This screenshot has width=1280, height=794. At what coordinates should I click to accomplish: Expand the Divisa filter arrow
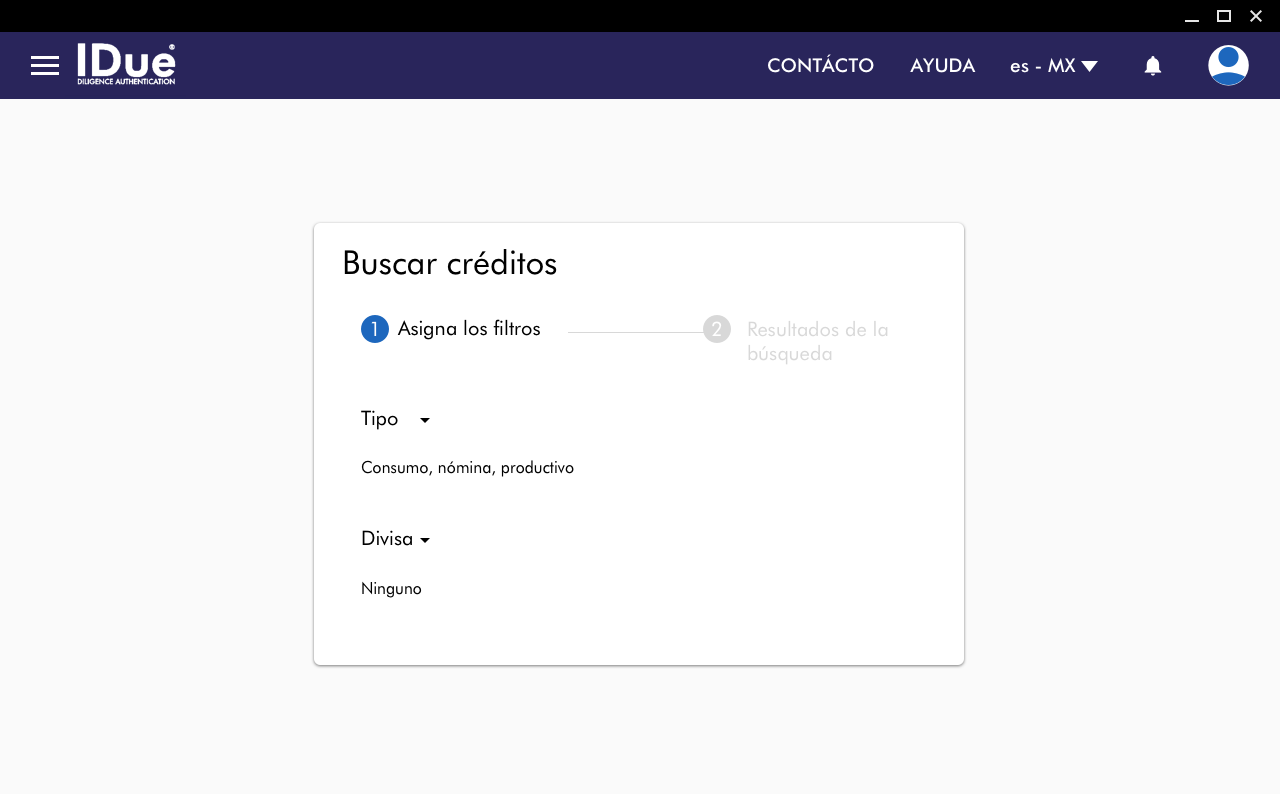425,540
